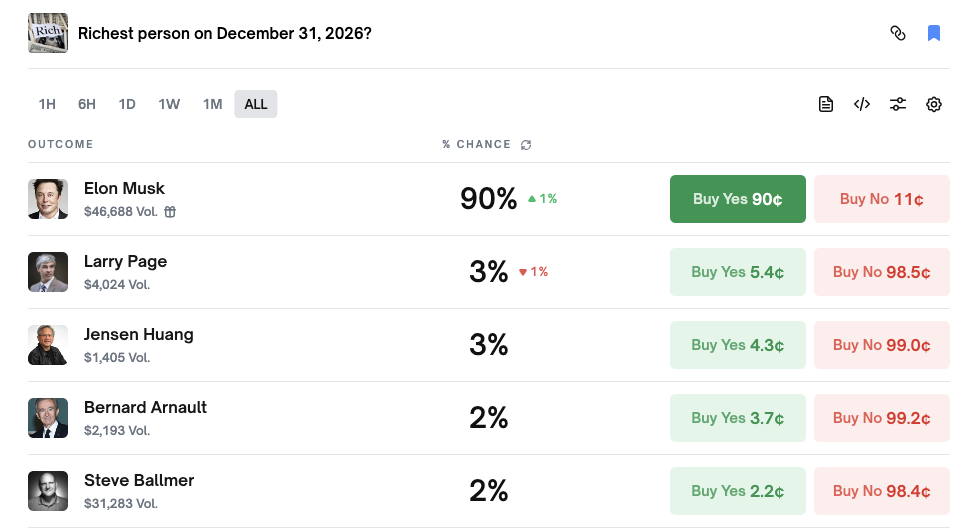Click the embed code icon
This screenshot has width=970, height=529.
pos(862,104)
